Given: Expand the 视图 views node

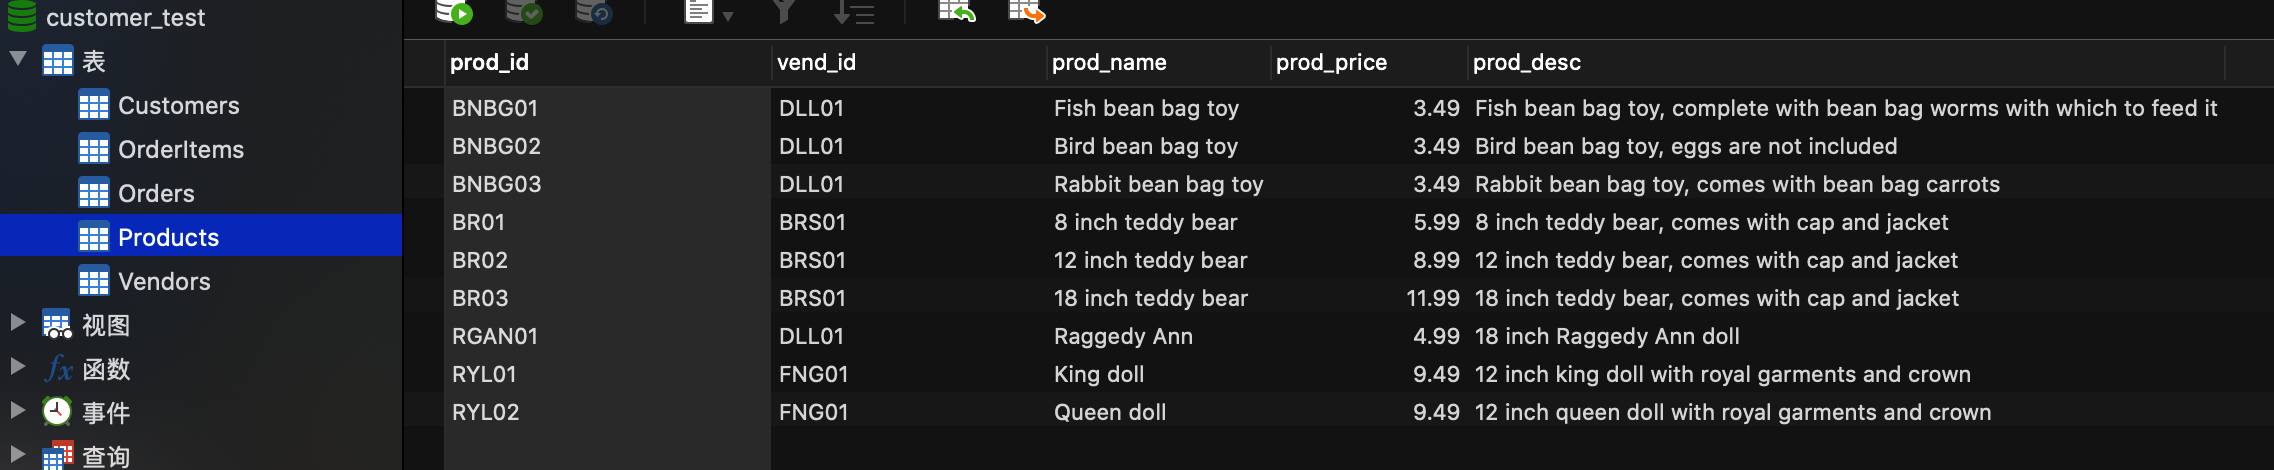Looking at the screenshot, I should tap(17, 322).
